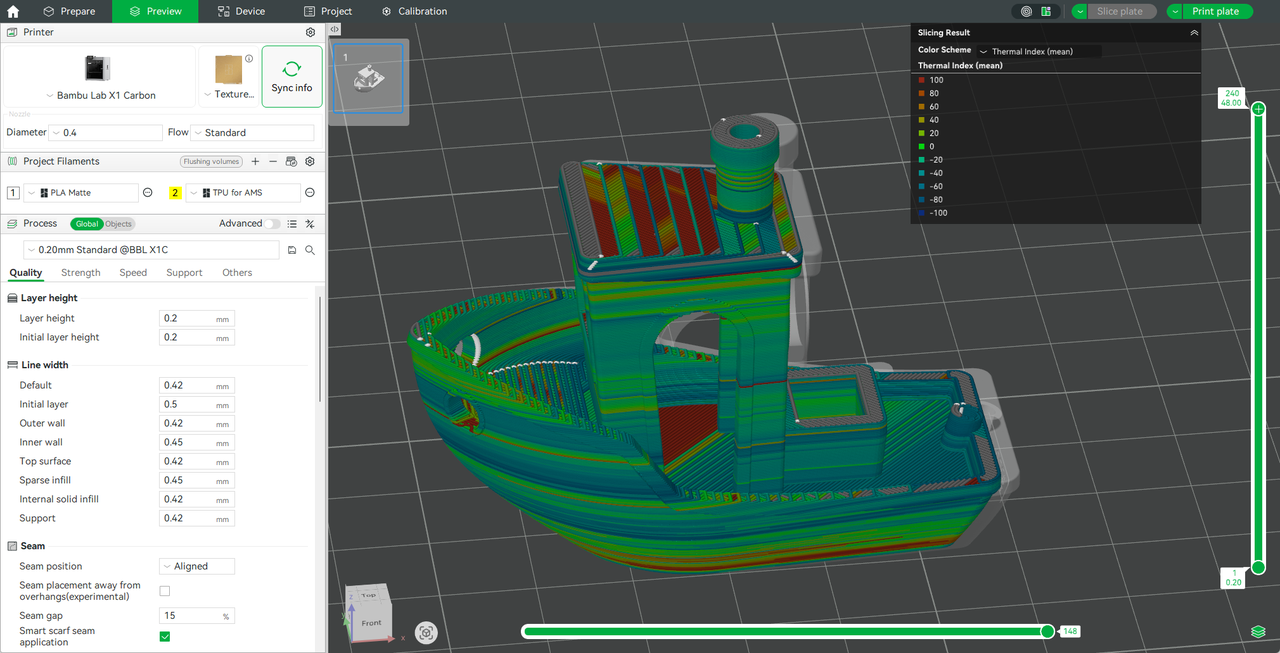This screenshot has width=1280, height=653.
Task: Click the horizontal move slider handle
Action: tap(1047, 631)
